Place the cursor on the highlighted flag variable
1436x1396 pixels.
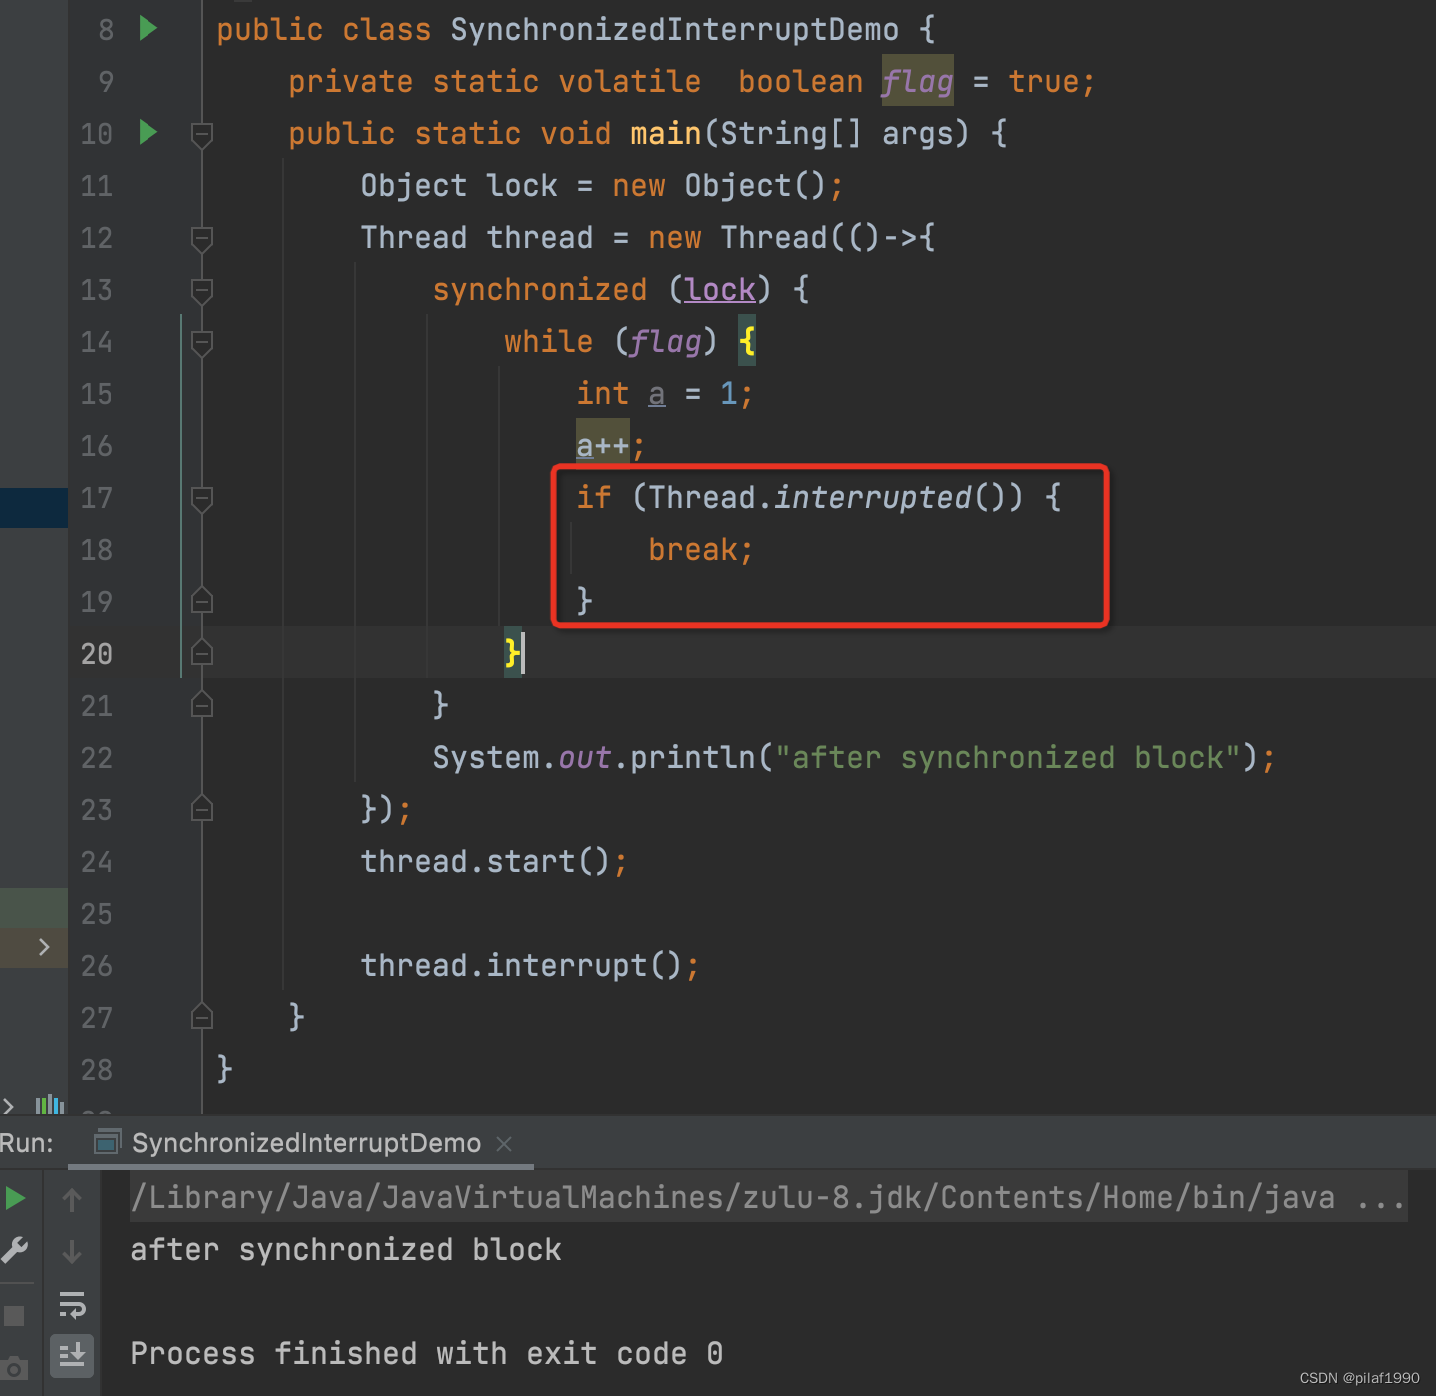pos(916,81)
